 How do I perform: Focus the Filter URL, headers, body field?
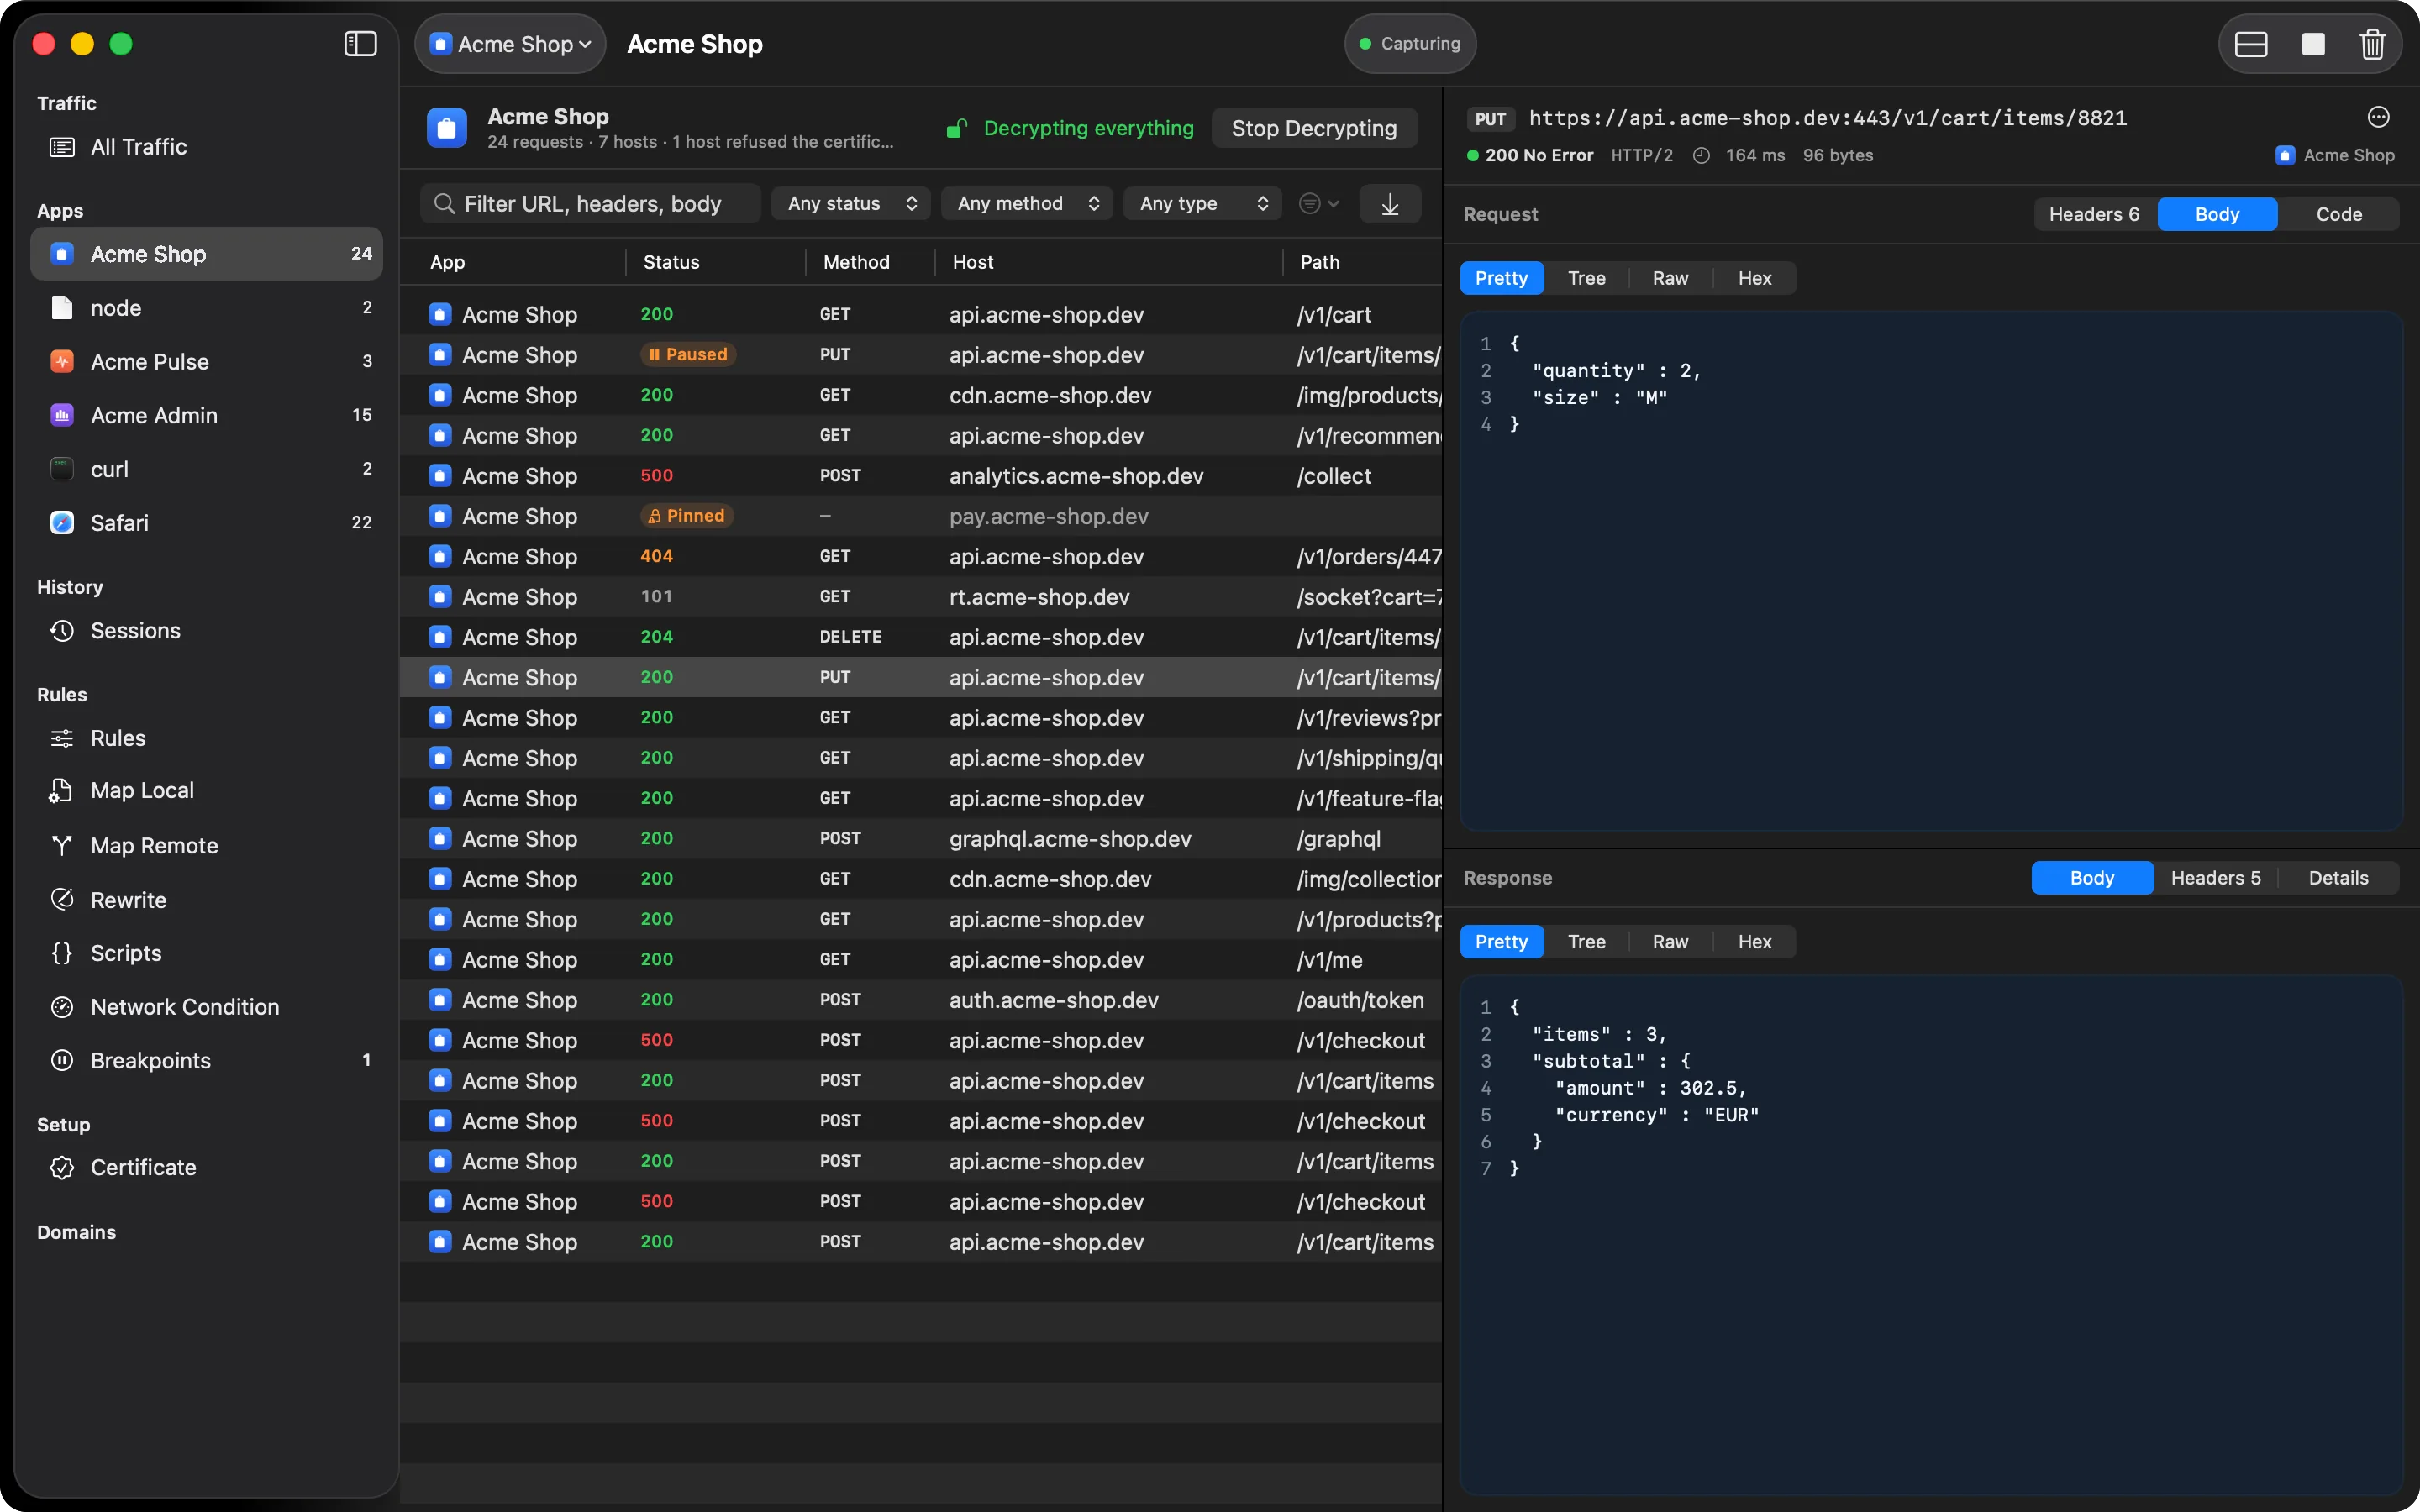(x=590, y=204)
